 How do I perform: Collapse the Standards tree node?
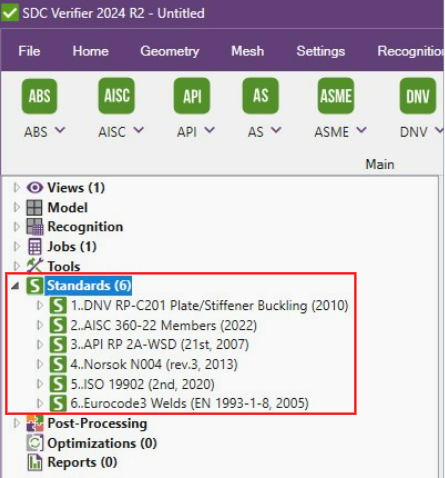(x=15, y=286)
